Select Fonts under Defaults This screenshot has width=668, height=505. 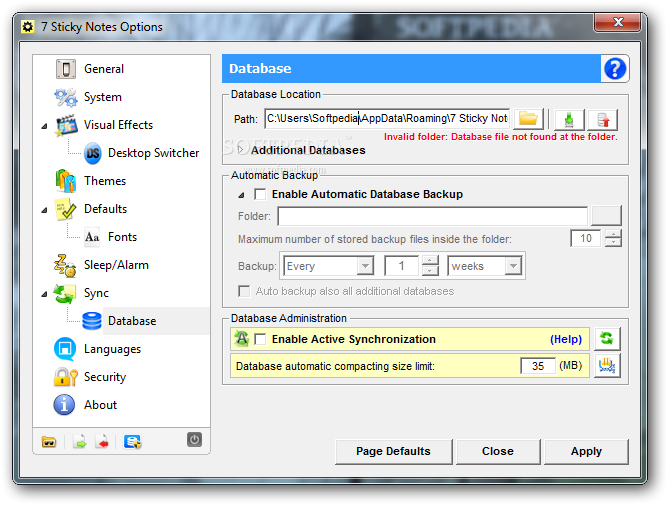tap(122, 237)
